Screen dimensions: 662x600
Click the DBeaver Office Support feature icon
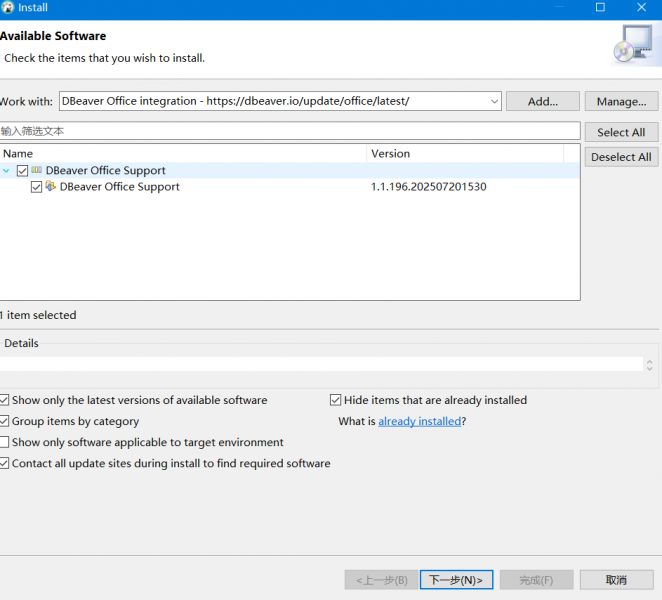pyautogui.click(x=51, y=187)
